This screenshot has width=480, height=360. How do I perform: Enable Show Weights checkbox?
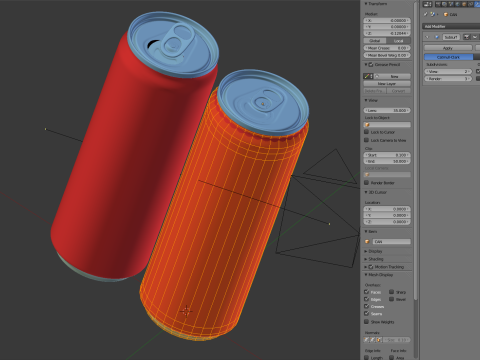click(367, 321)
